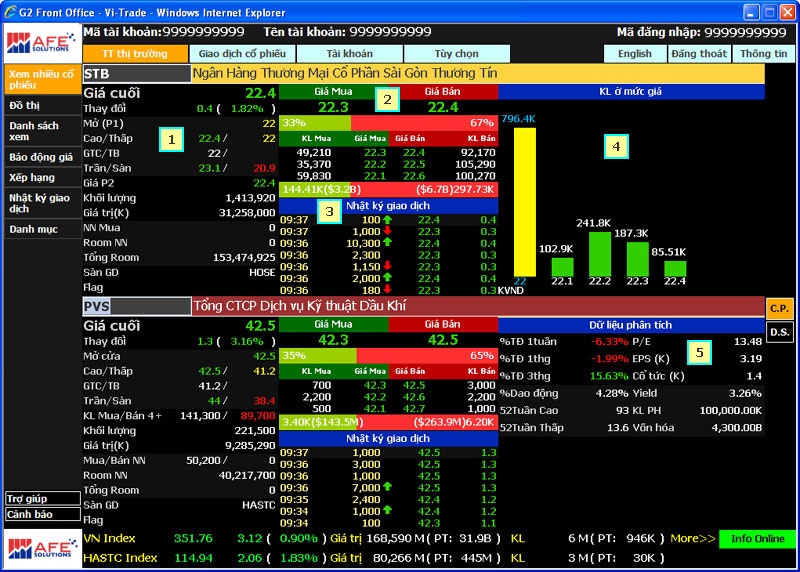Viewport: 800px width, 572px height.
Task: Click the VN Index label
Action: pos(109,538)
